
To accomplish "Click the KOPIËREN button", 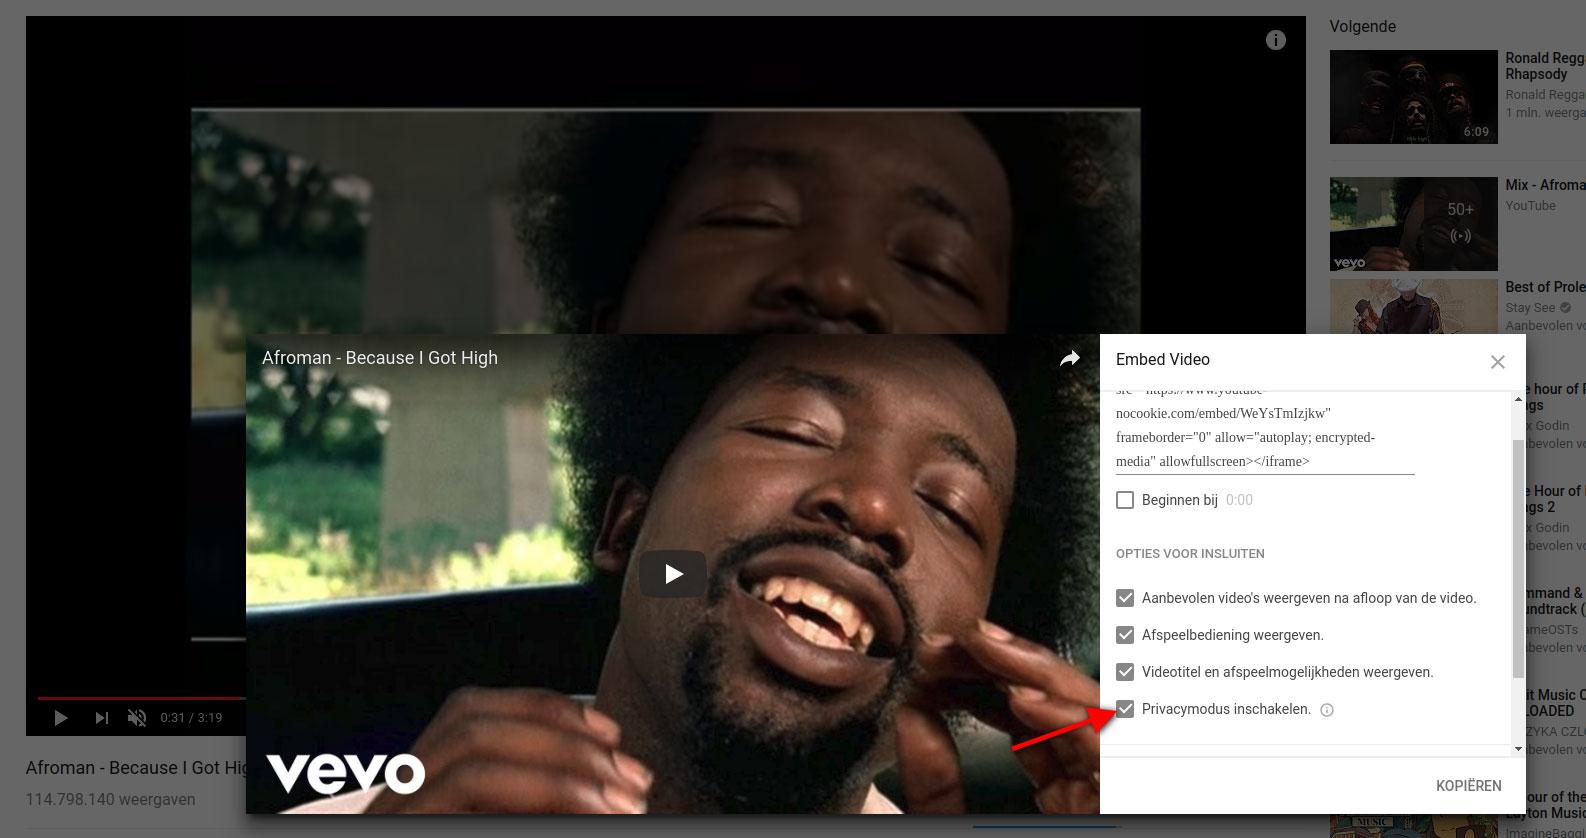I will (x=1468, y=786).
